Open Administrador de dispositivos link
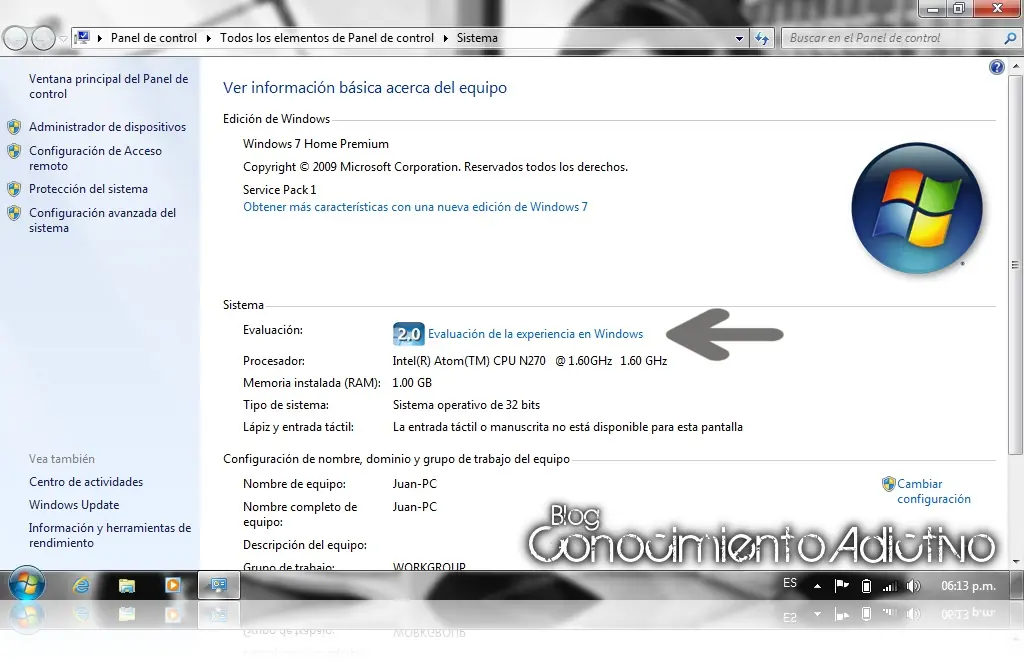 point(108,127)
